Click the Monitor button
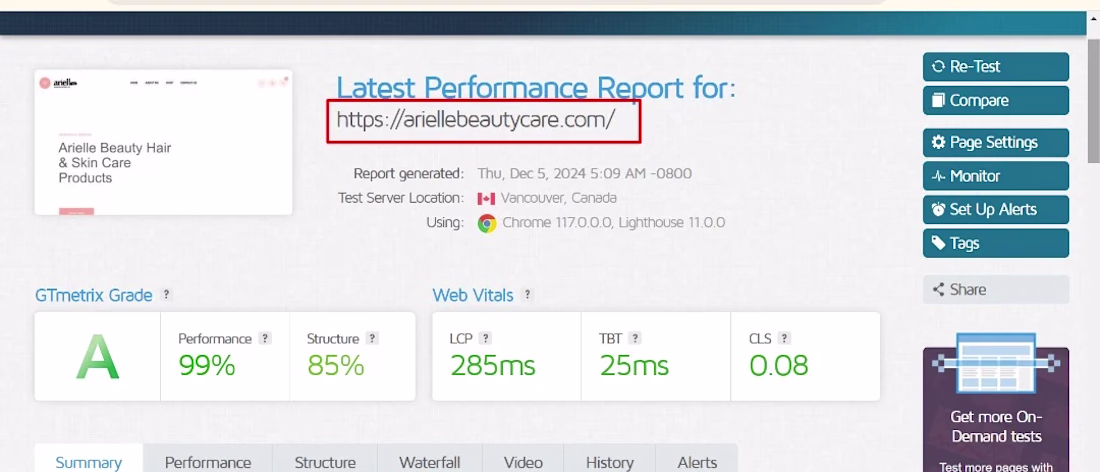1100x472 pixels. coord(995,176)
